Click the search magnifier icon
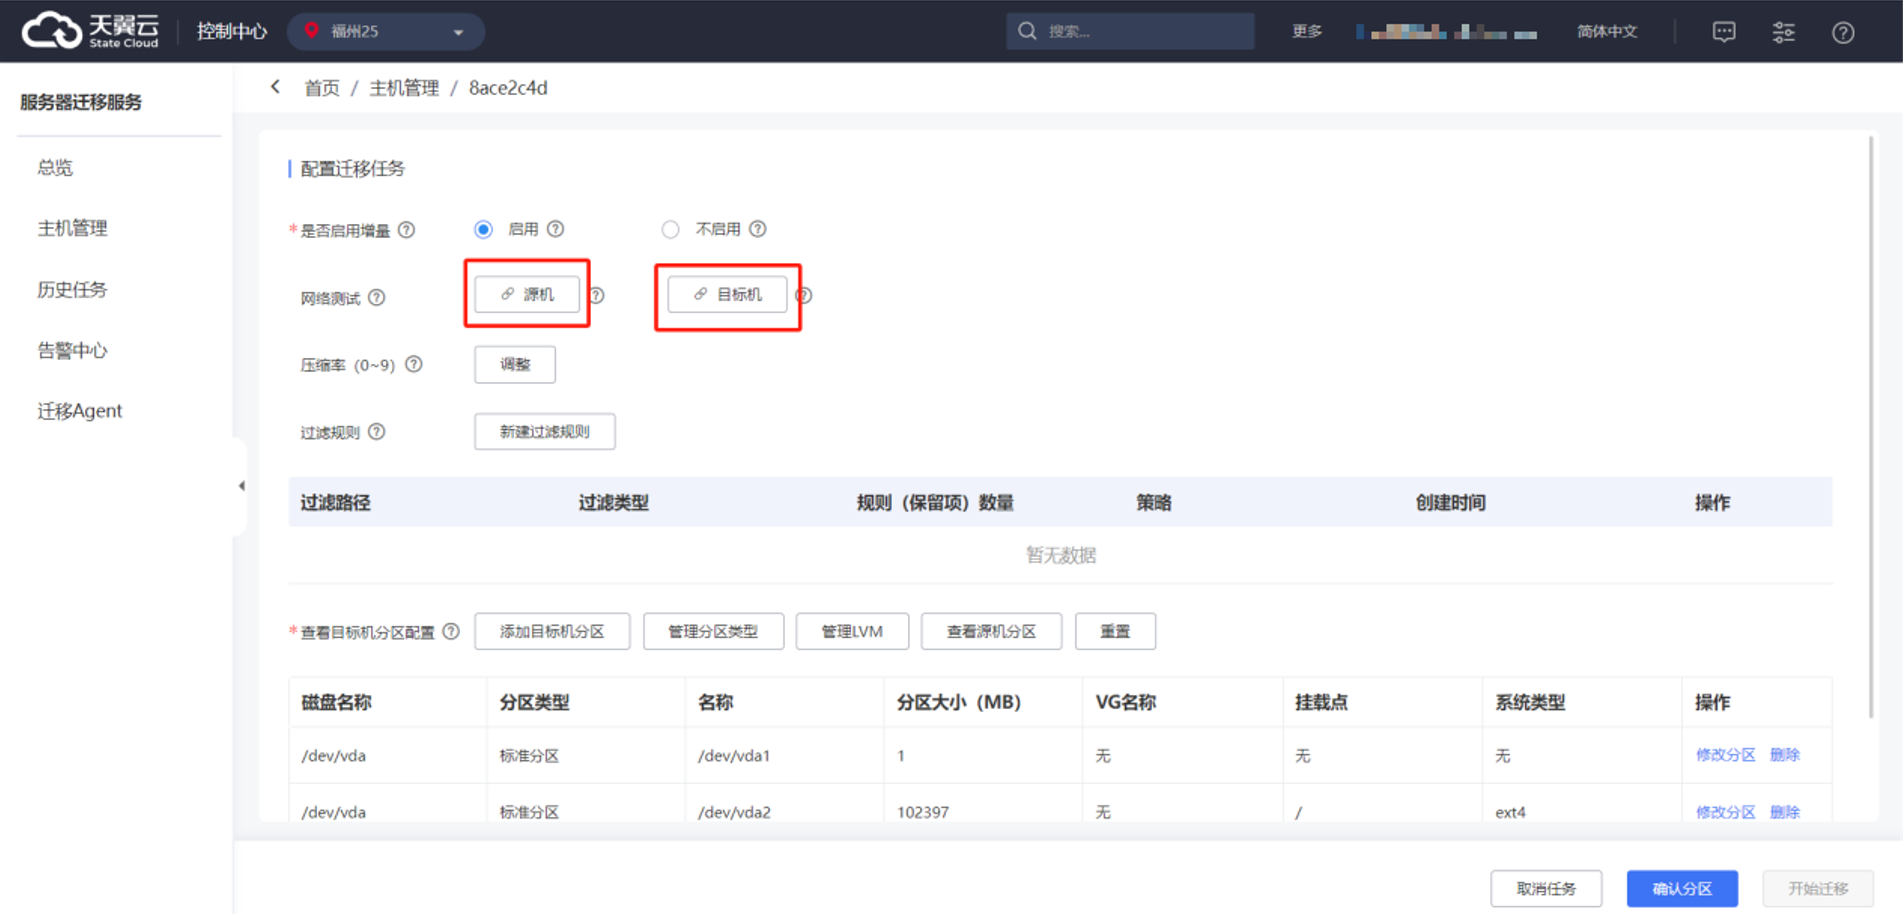1903x914 pixels. [1027, 31]
